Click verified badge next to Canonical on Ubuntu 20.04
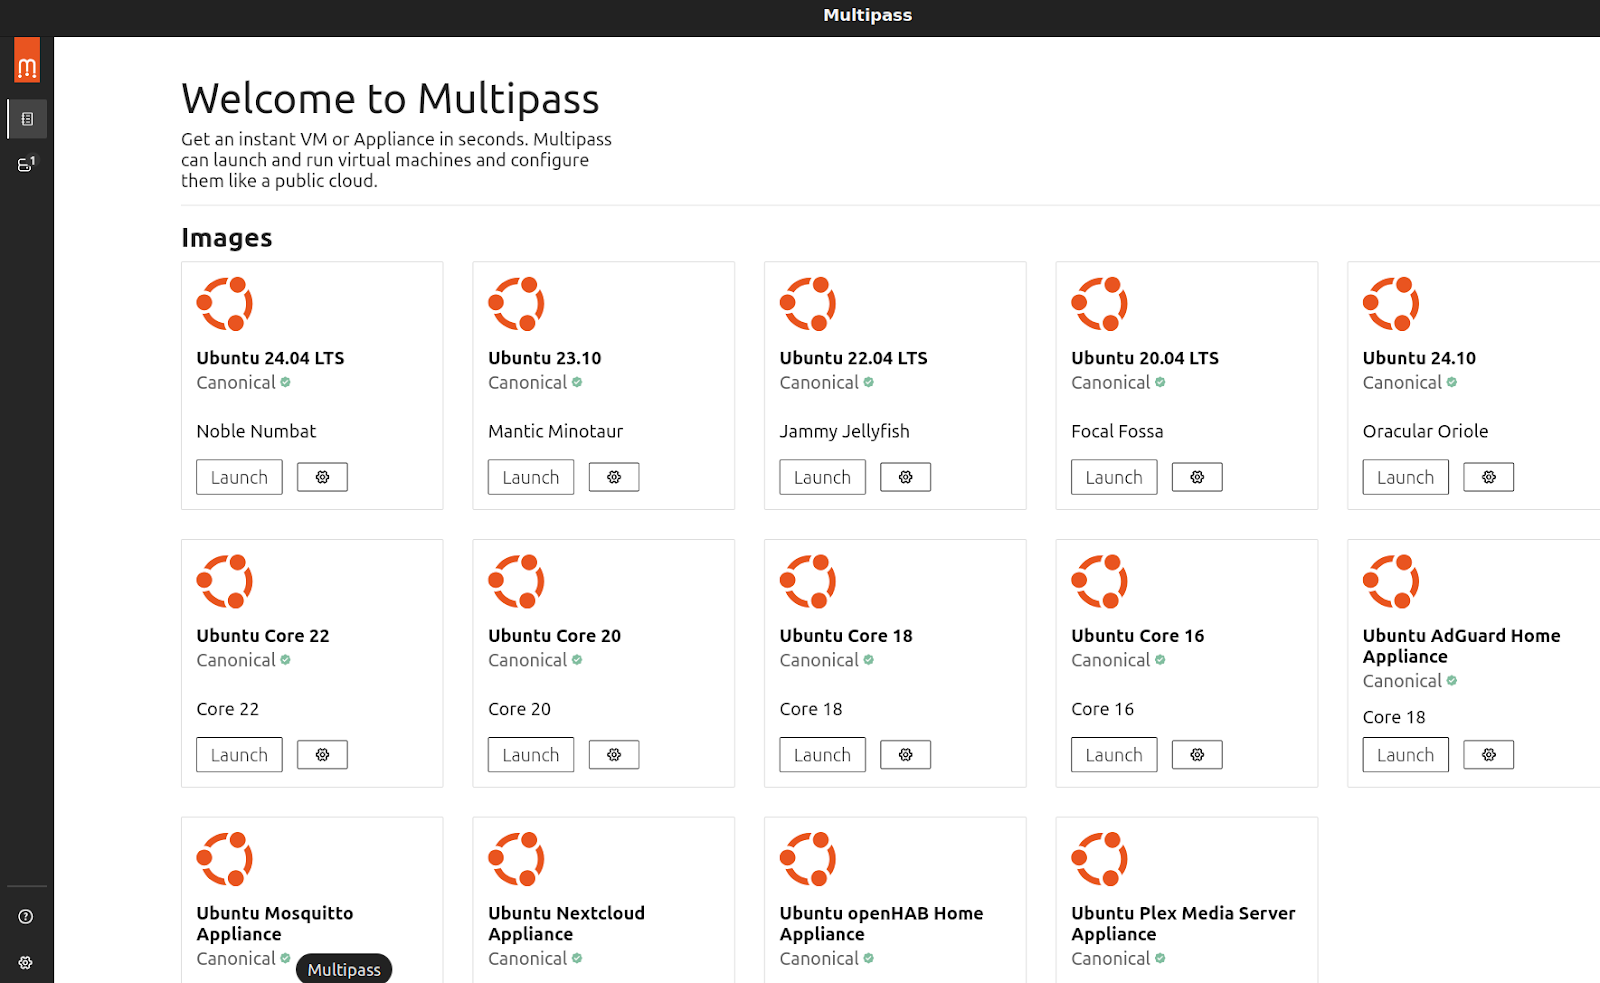 pos(1160,382)
